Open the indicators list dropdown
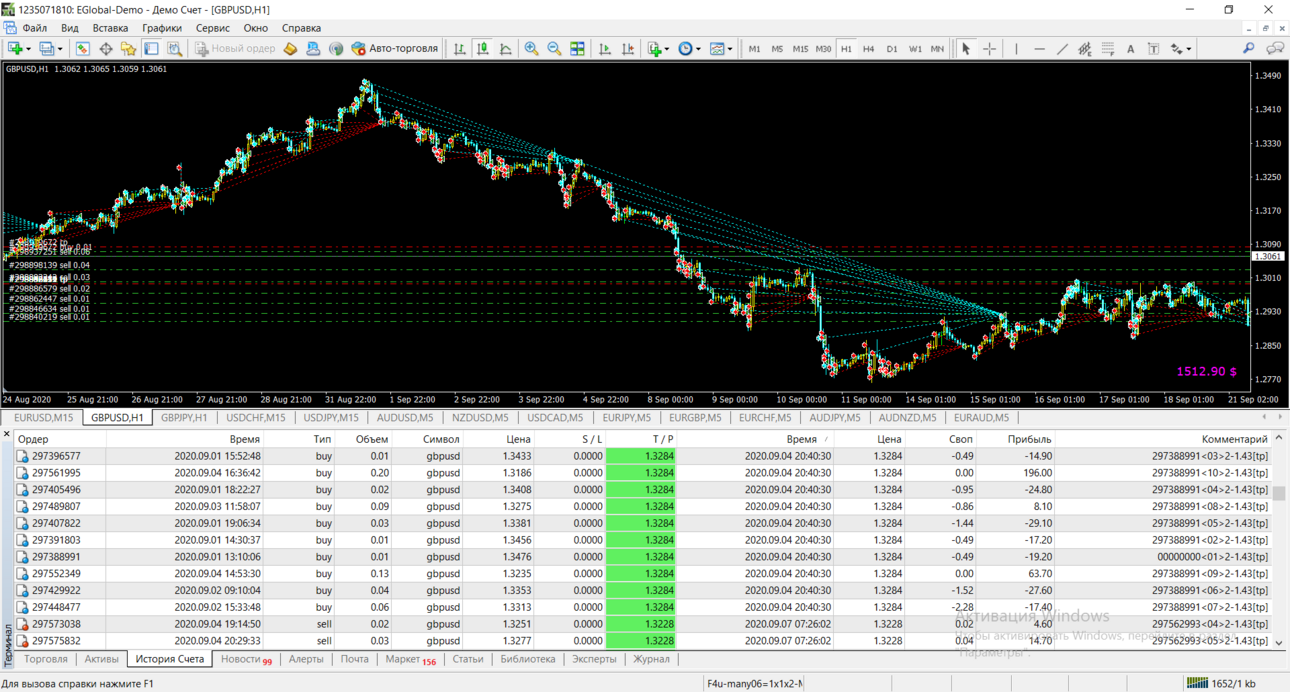Image resolution: width=1290 pixels, height=692 pixels. (656, 48)
